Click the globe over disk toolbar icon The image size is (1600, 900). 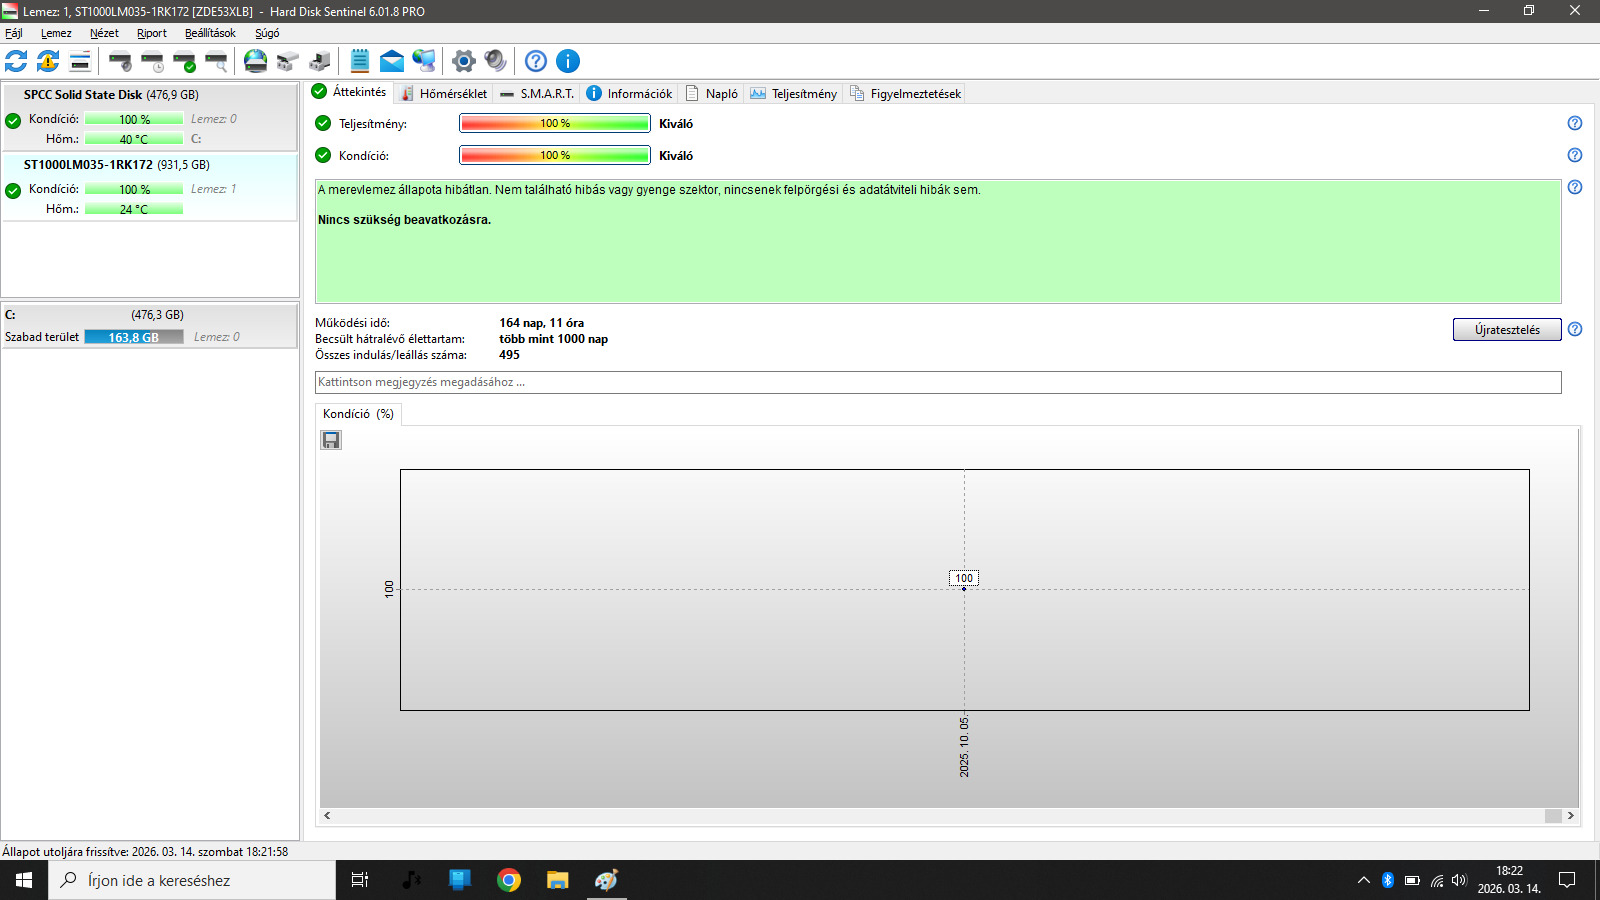click(256, 61)
